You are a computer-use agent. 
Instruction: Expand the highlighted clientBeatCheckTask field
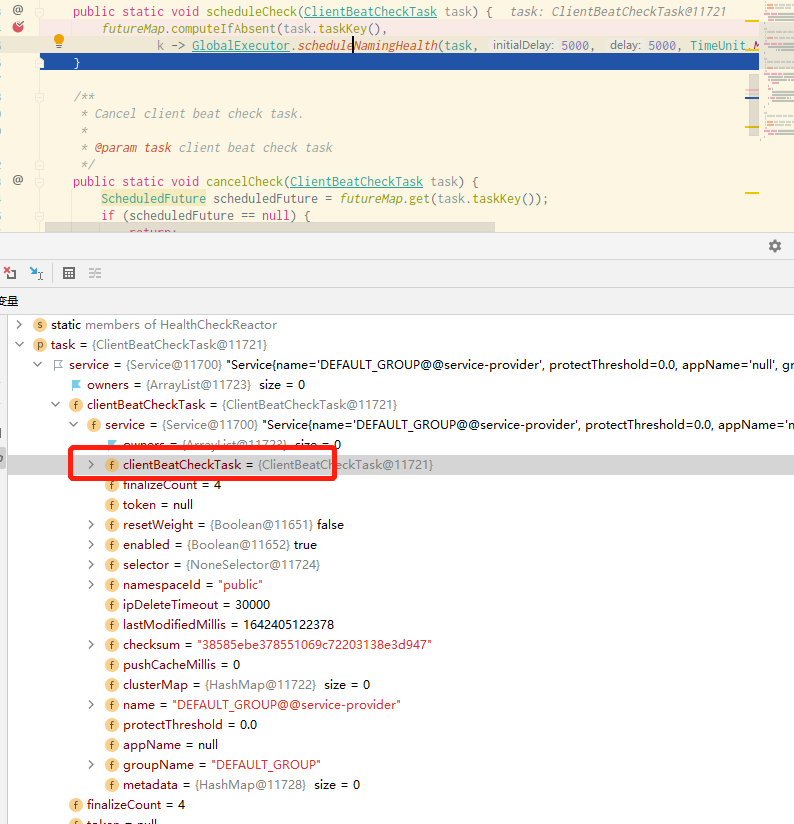pos(91,465)
